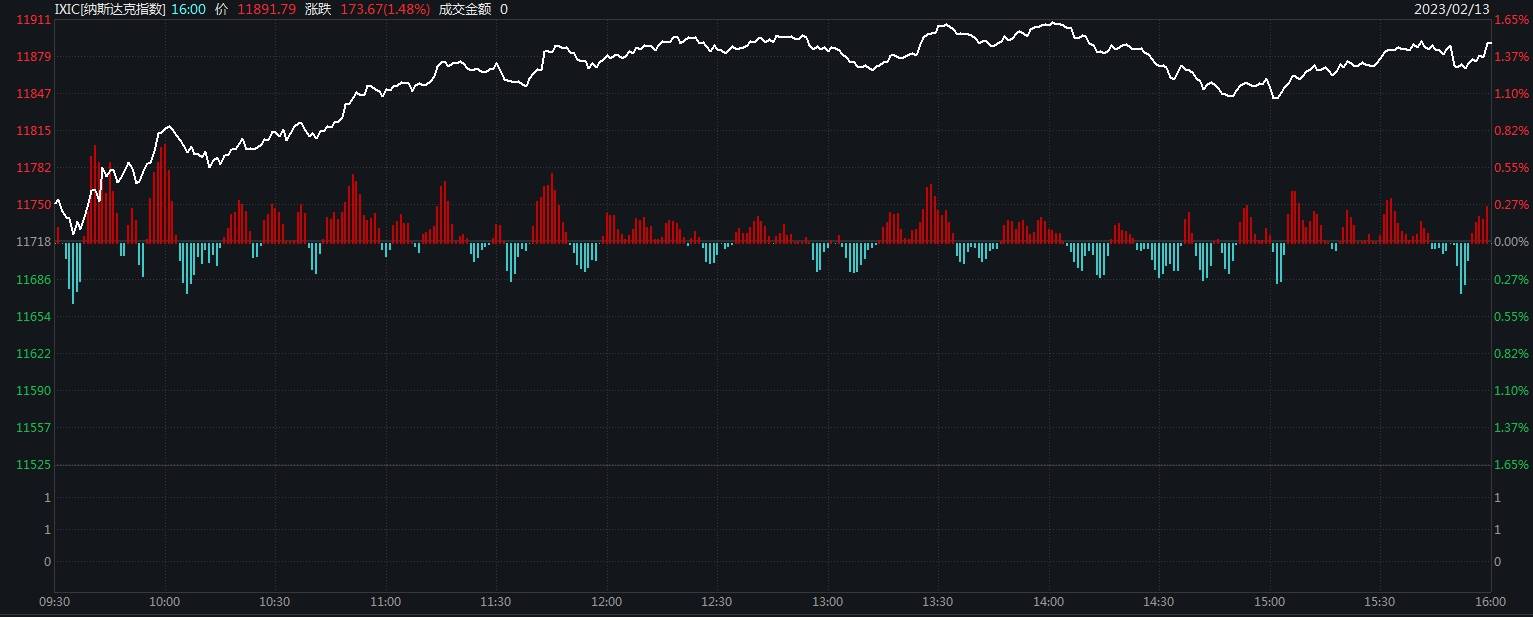Click the 16:00 closing time axis label

[x=1490, y=602]
